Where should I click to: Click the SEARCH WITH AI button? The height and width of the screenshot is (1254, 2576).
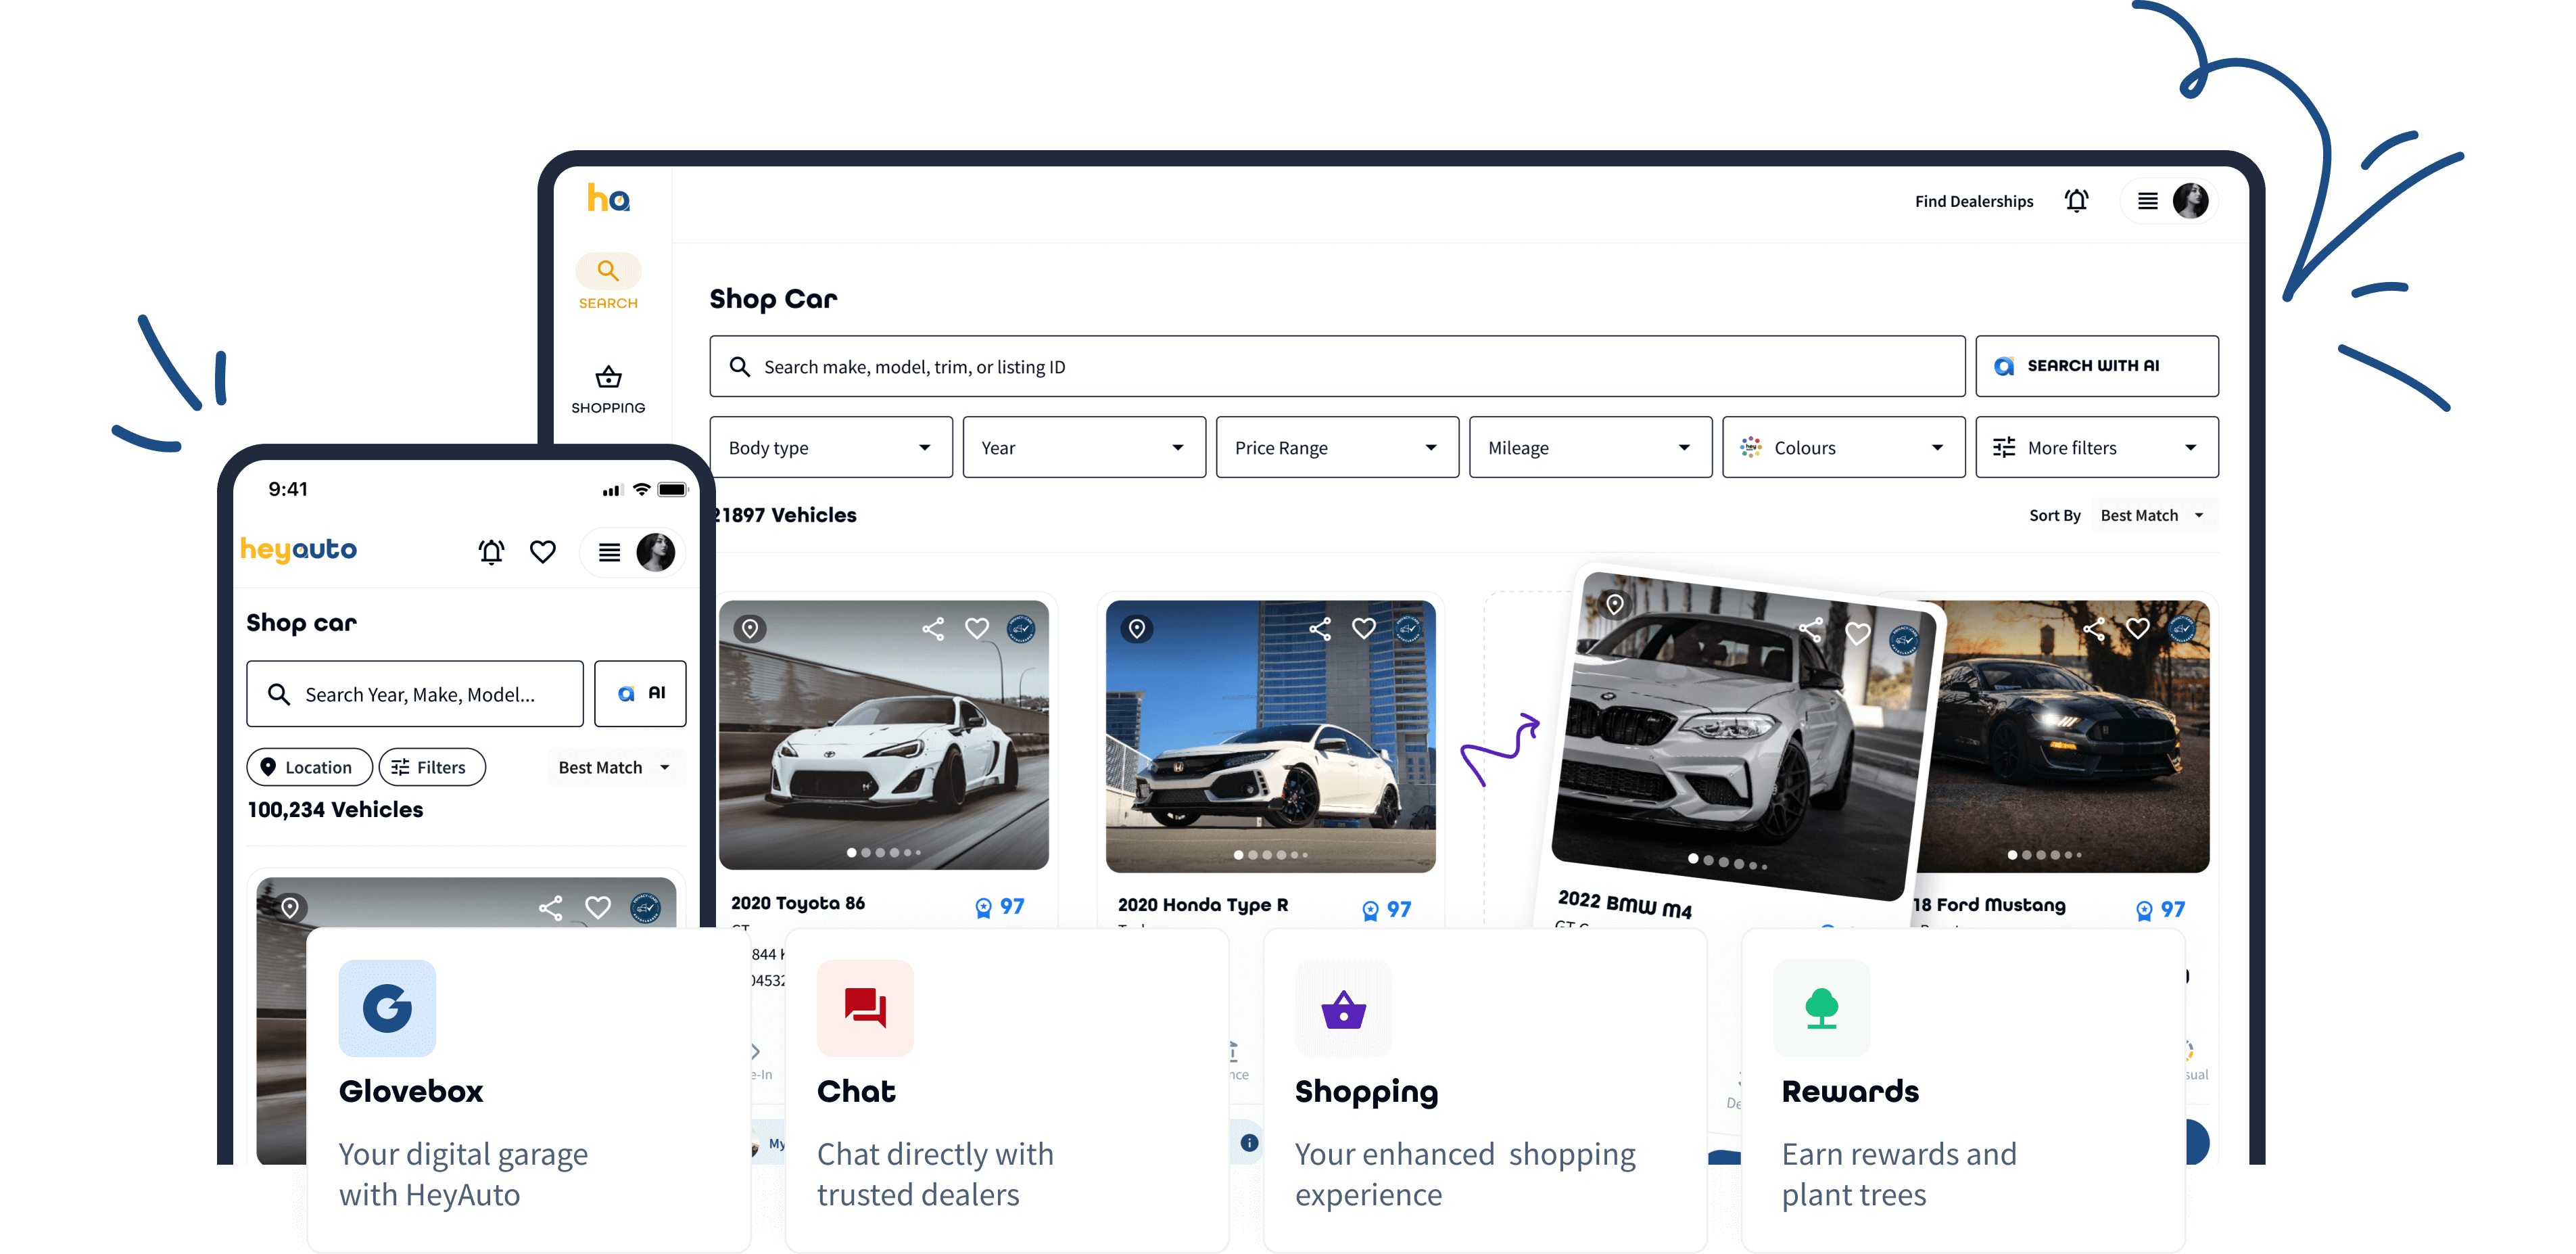[x=2096, y=366]
